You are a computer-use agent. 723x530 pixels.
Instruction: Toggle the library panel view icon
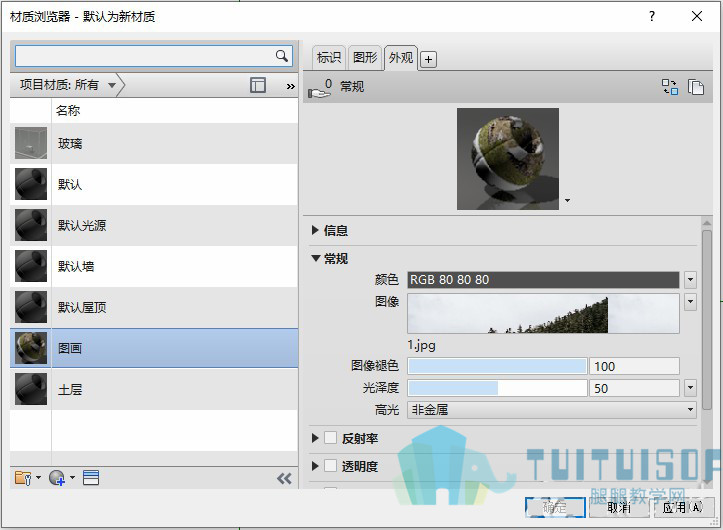click(x=258, y=85)
